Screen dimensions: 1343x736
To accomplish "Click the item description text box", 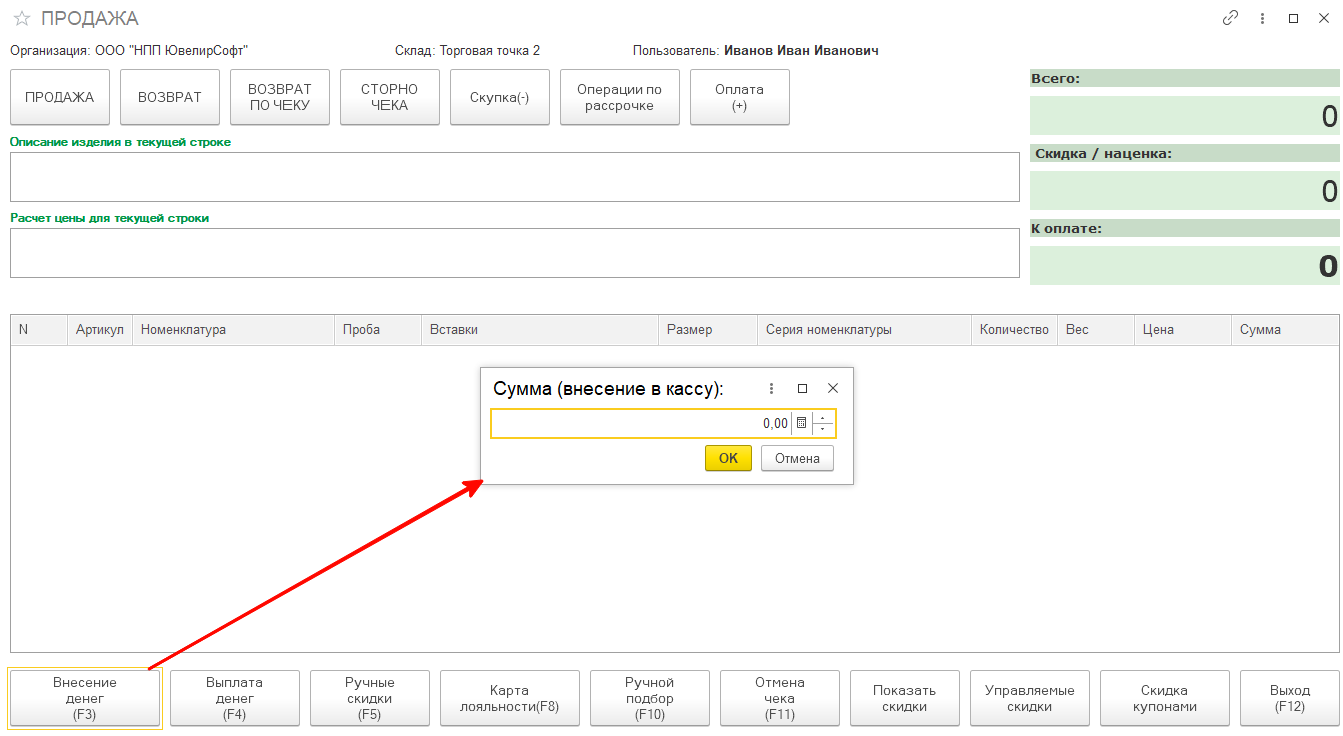I will 514,177.
